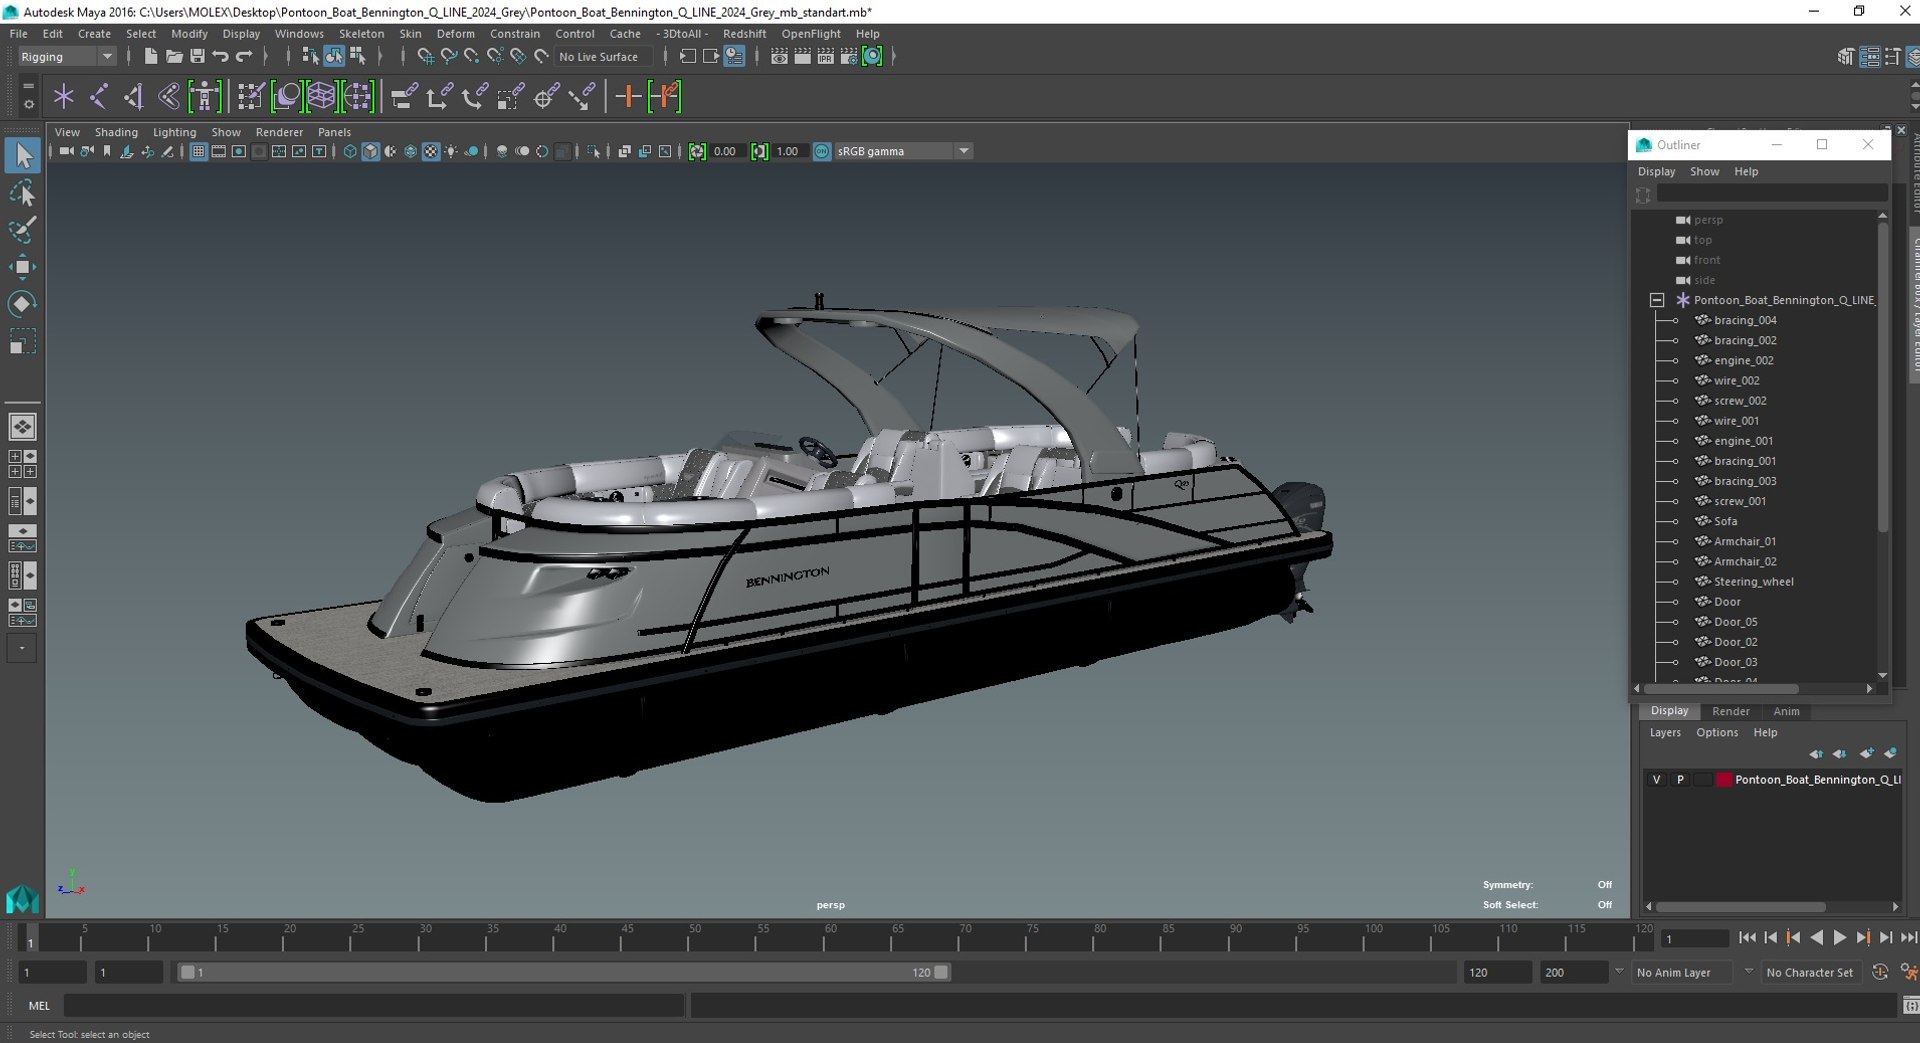Open a scene file using the folder icon
Viewport: 1920px width, 1043px height.
174,57
